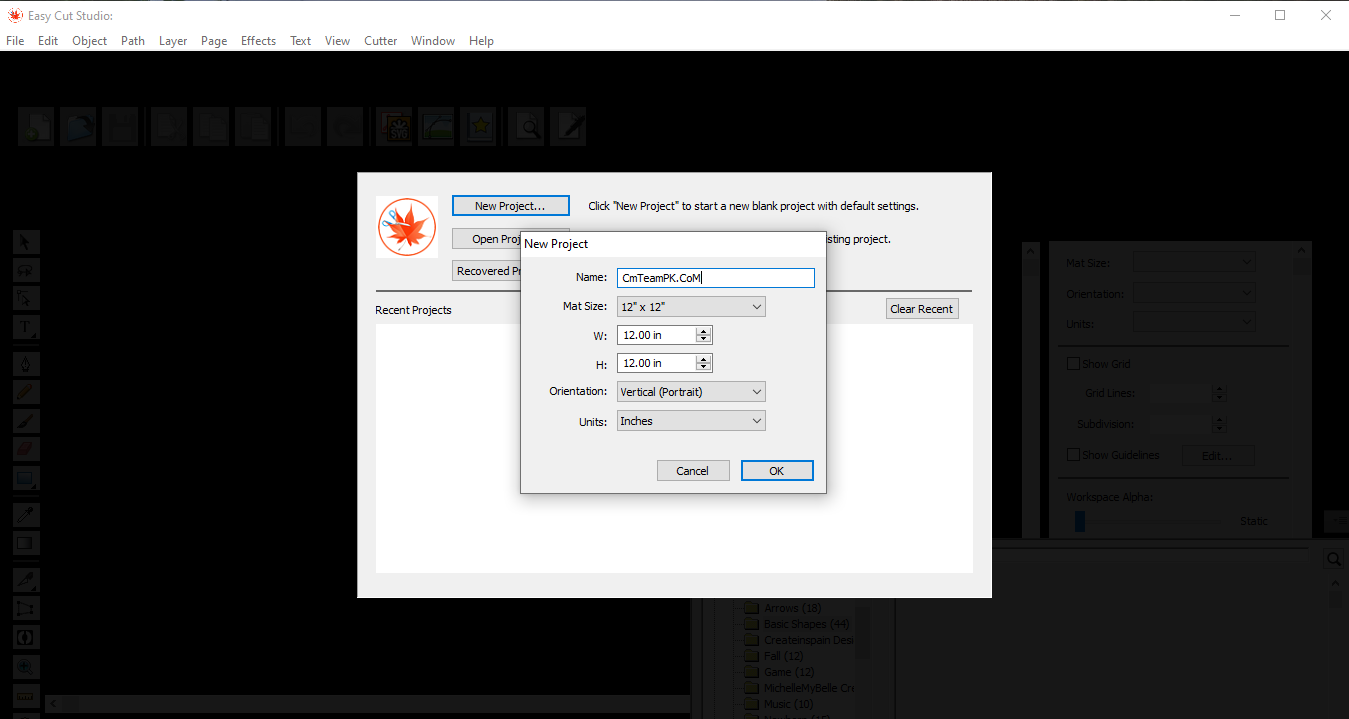The image size is (1349, 719).
Task: Click the New document icon in main toolbar
Action: point(36,127)
